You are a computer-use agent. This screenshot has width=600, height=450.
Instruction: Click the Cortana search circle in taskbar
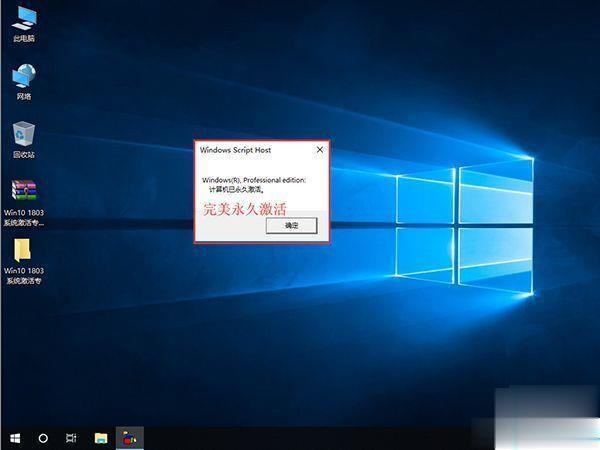click(x=43, y=438)
